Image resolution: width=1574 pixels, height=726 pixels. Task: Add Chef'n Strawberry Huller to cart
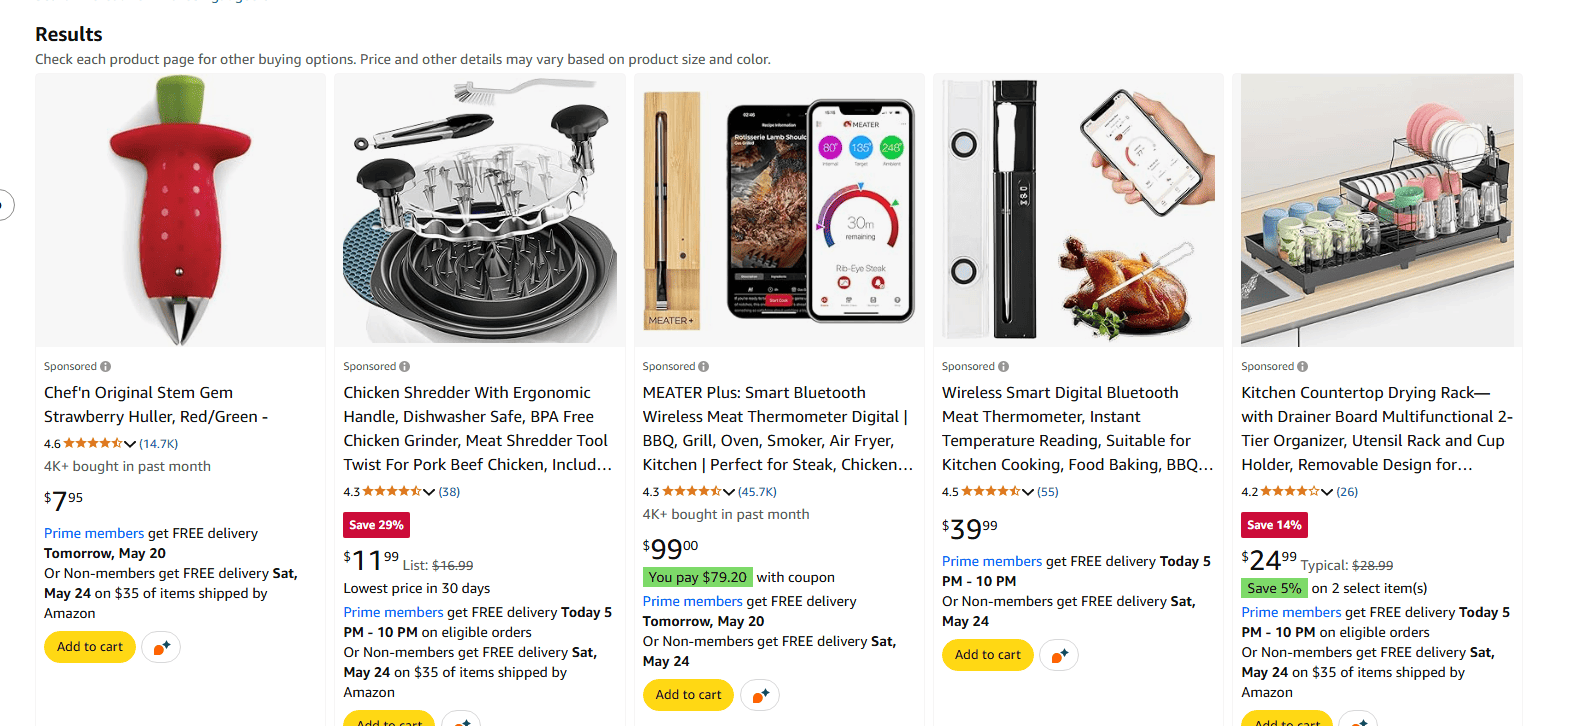[90, 647]
